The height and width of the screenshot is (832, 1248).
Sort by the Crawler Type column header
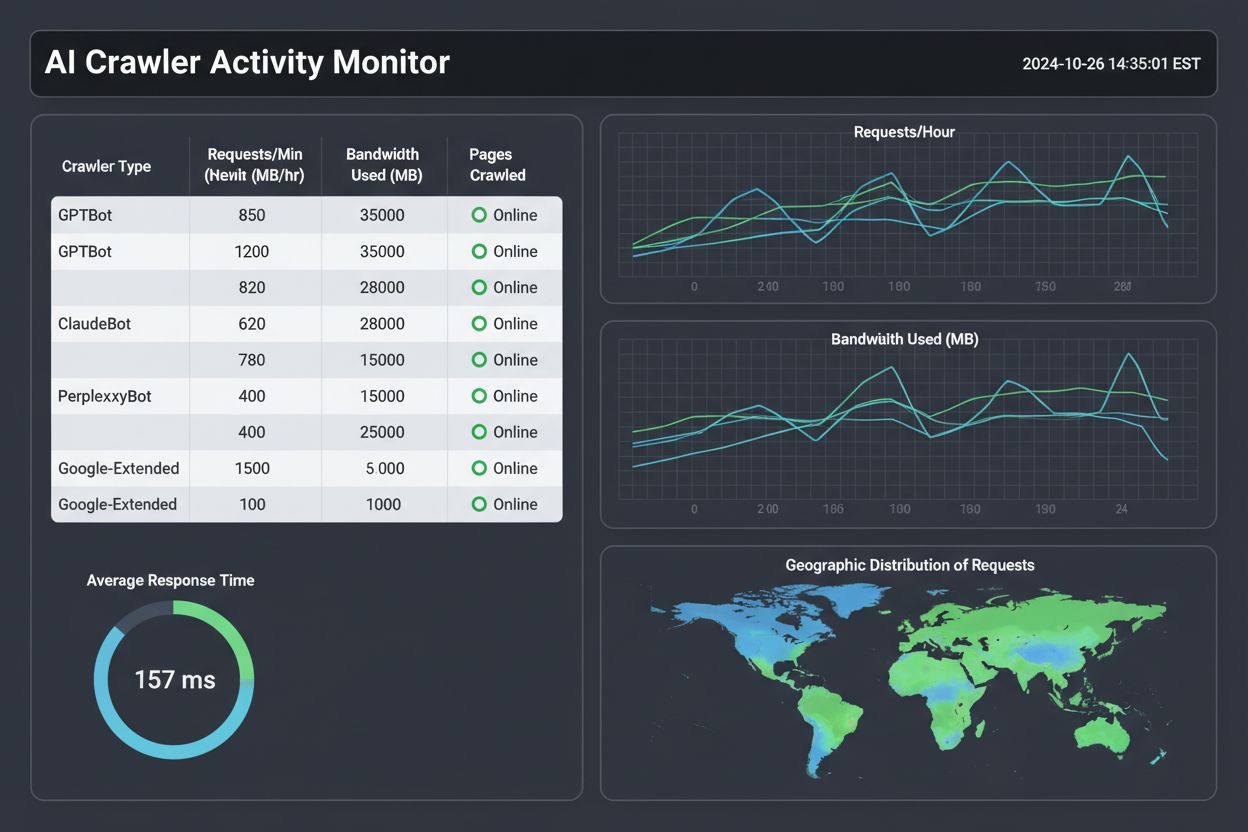pos(107,166)
